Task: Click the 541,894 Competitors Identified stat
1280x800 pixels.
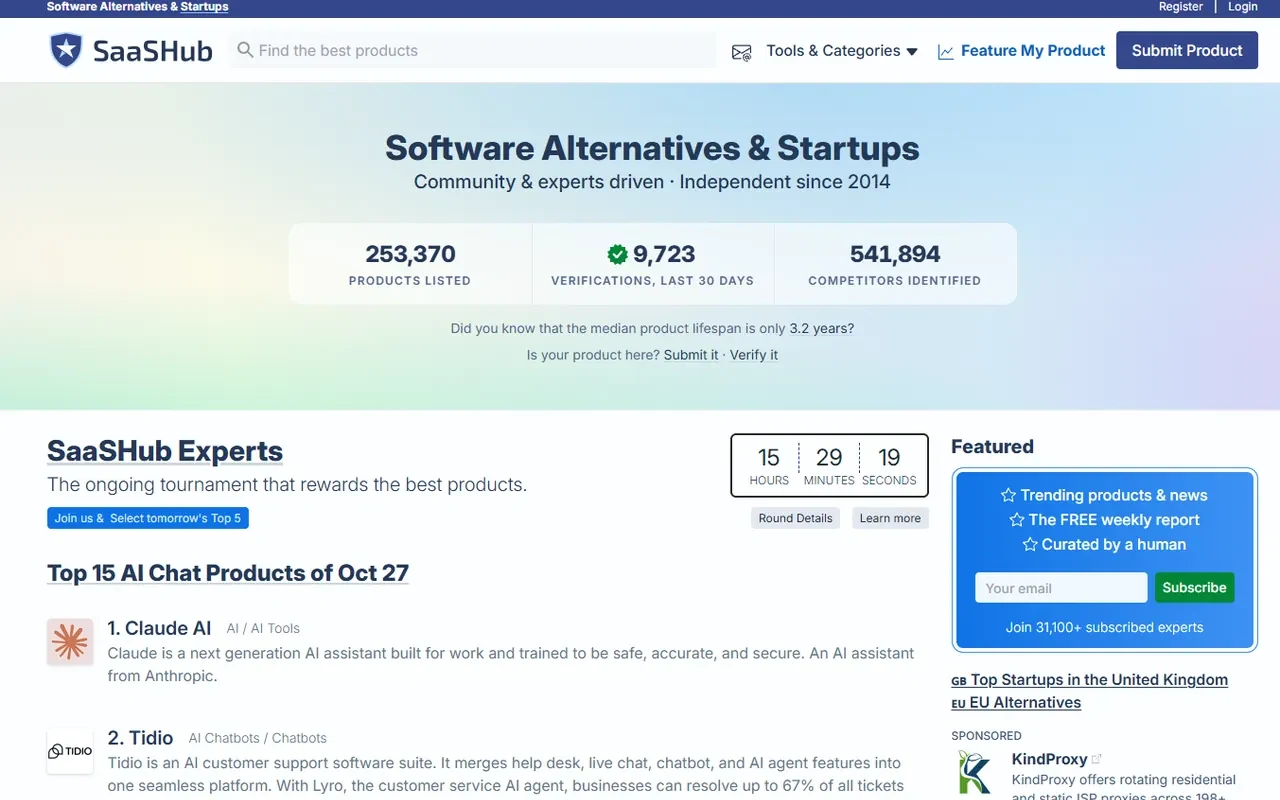Action: pos(895,265)
